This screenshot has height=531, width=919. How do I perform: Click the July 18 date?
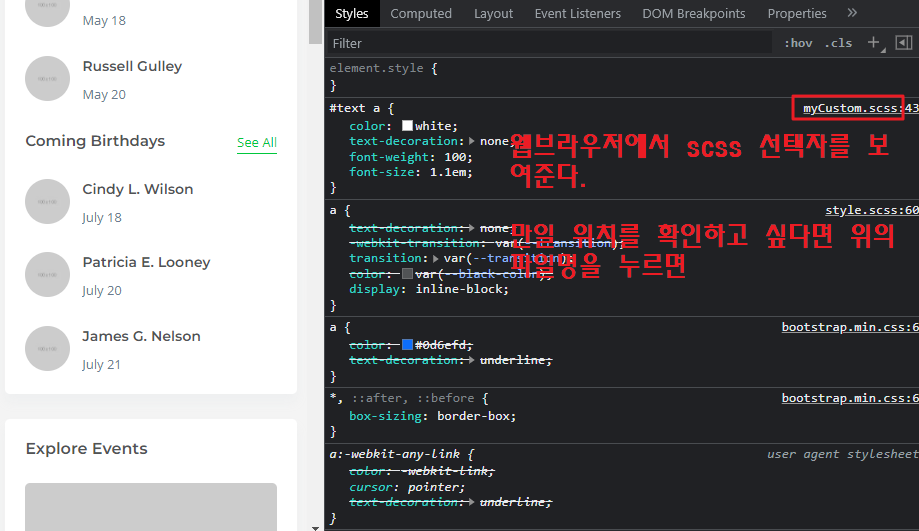click(x=102, y=217)
